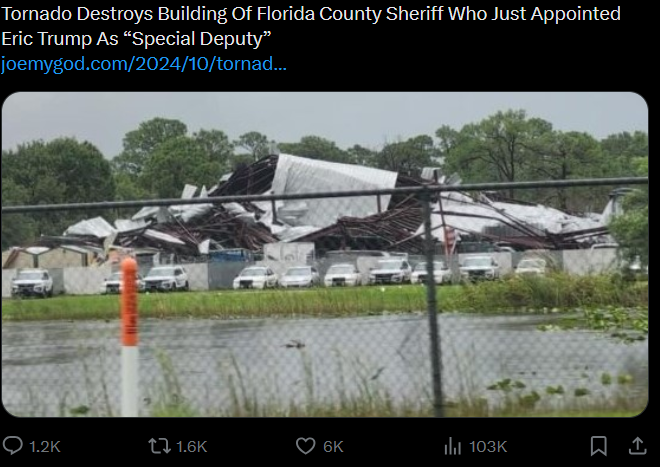Click the 103K views count
Screen dimensions: 660x467
pyautogui.click(x=488, y=447)
